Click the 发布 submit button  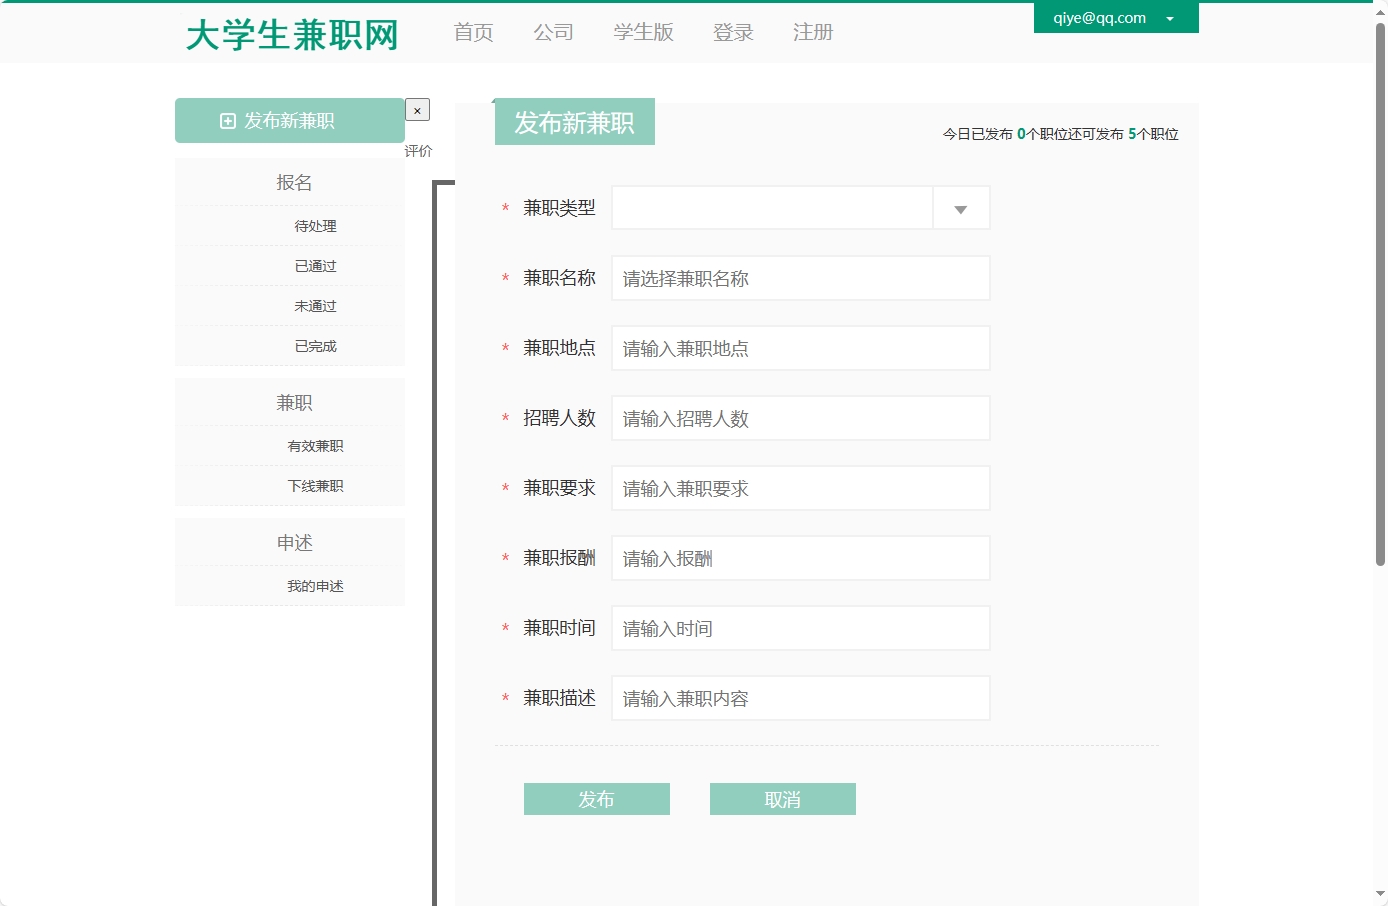point(596,798)
